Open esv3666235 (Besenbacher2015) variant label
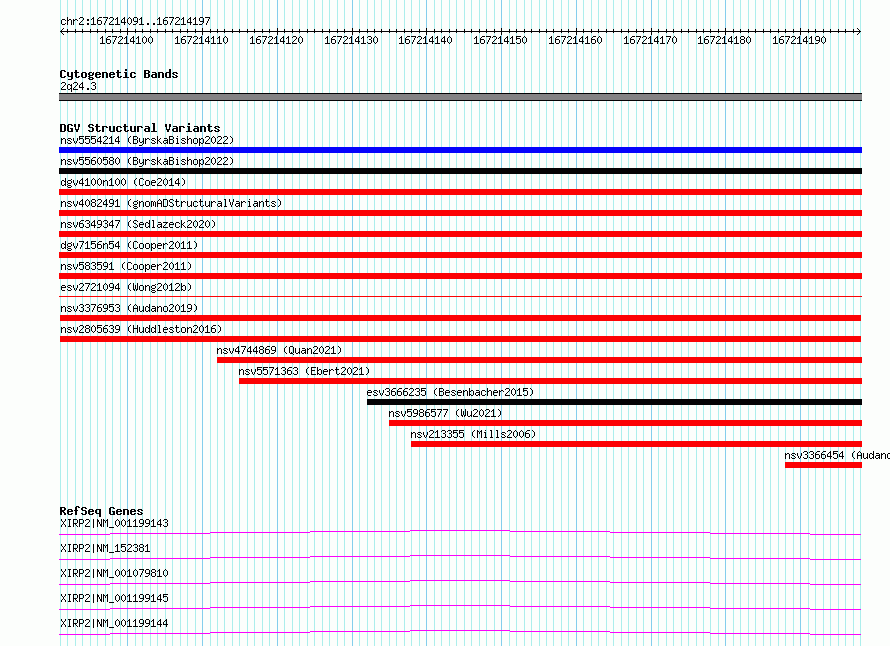This screenshot has height=646, width=890. point(450,392)
